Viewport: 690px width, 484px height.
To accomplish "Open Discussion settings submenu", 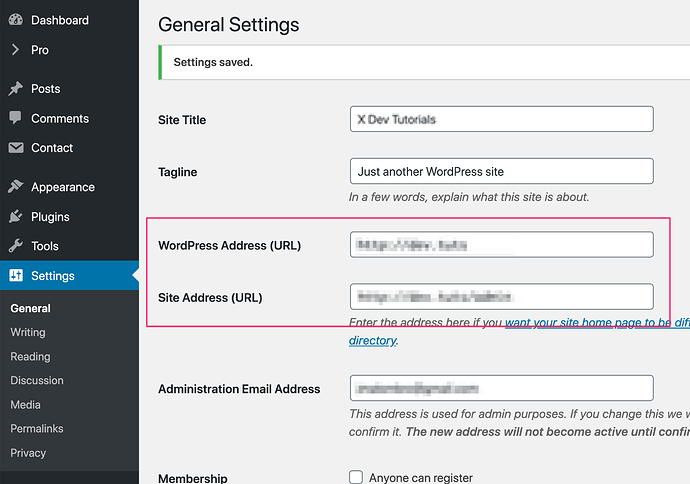I will coord(37,381).
